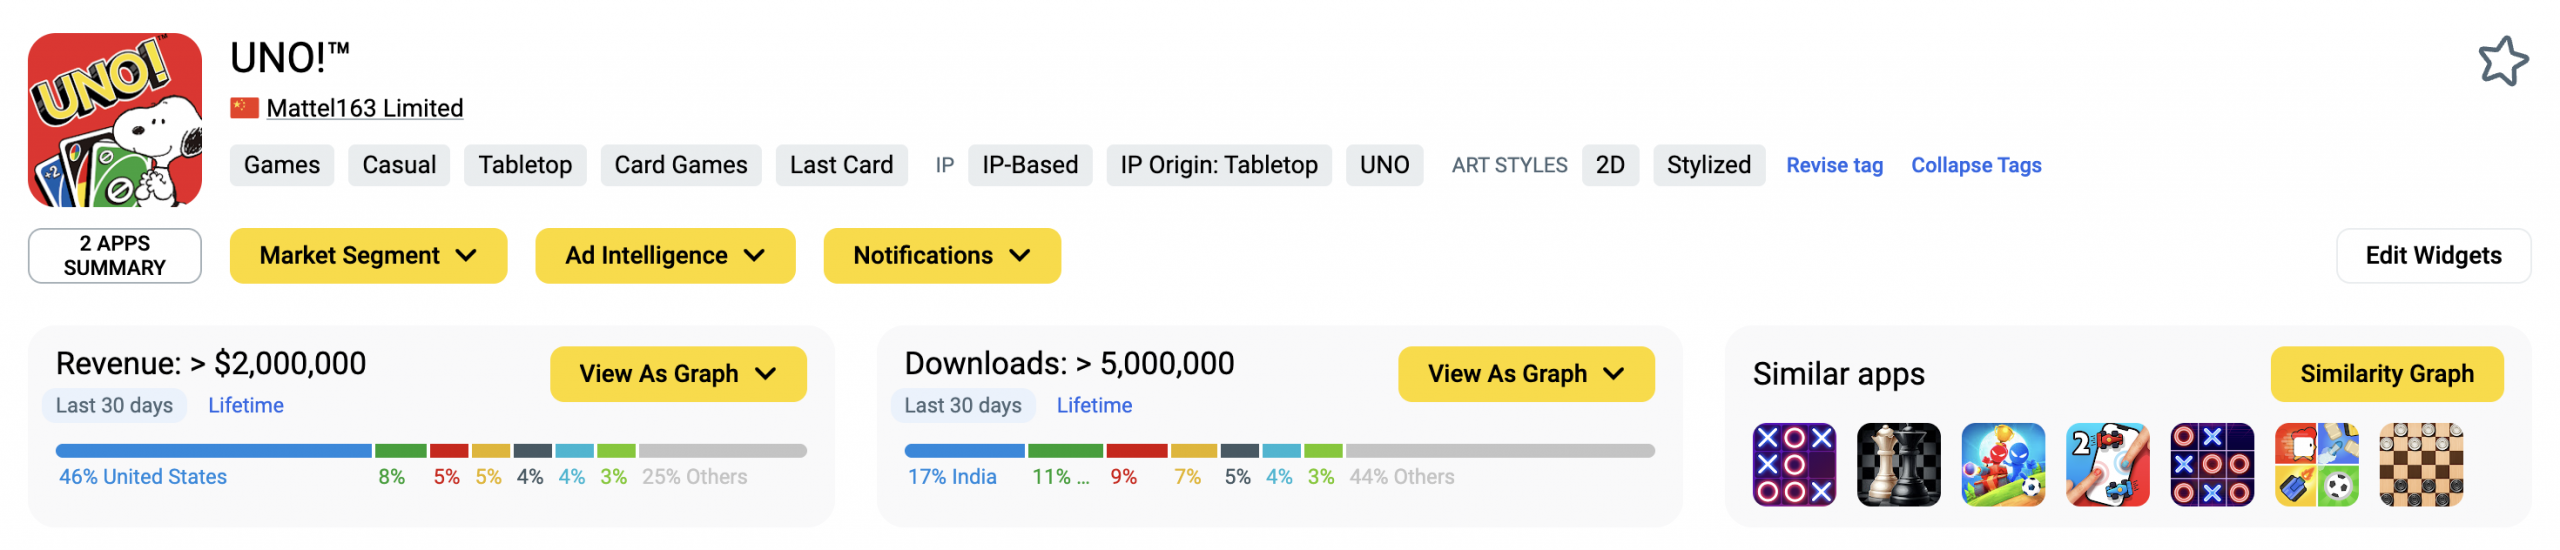Click the grey Others revenue bar segment
The height and width of the screenshot is (550, 2560).
point(723,451)
